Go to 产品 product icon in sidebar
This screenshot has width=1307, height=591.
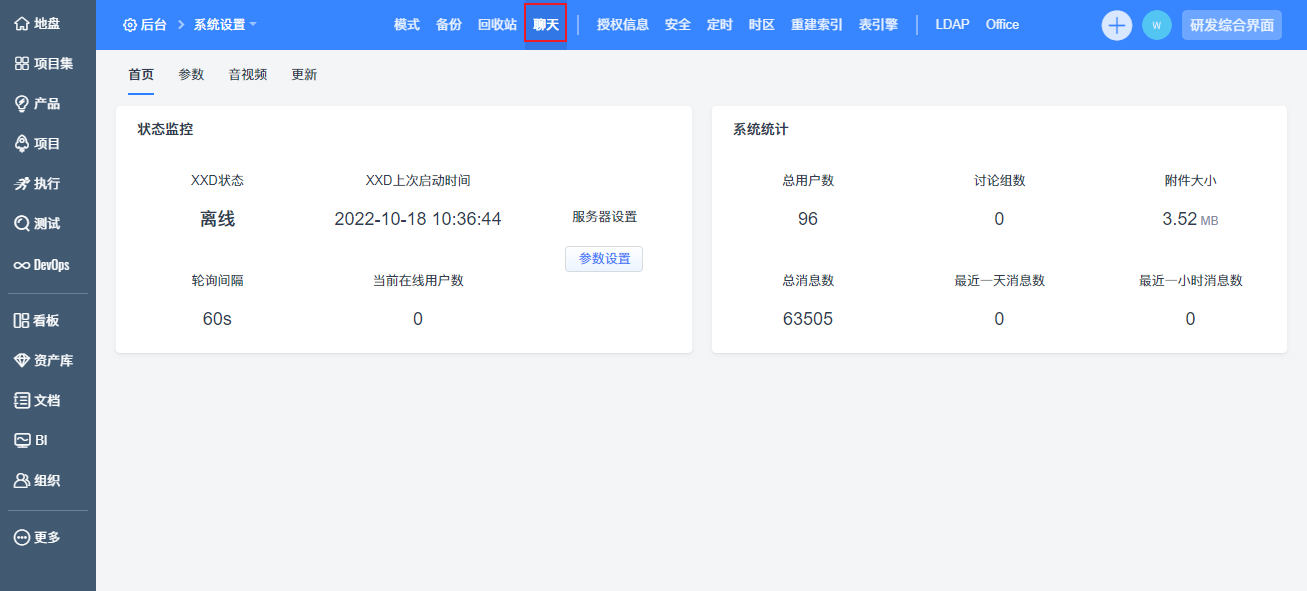click(22, 103)
